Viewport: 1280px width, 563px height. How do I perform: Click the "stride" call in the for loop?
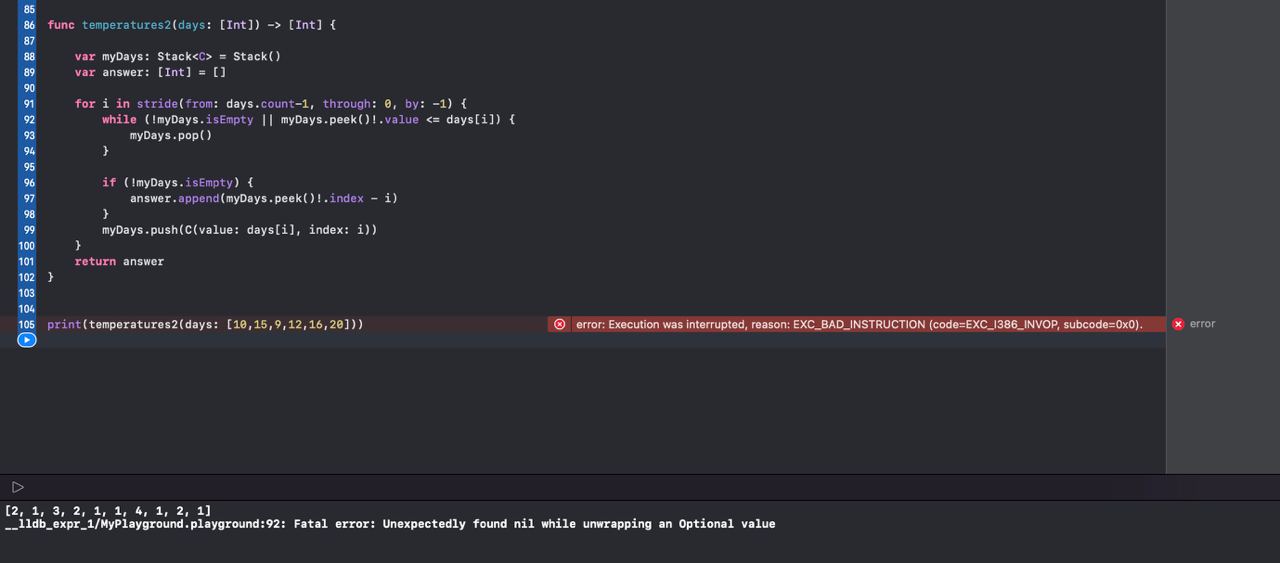click(157, 104)
